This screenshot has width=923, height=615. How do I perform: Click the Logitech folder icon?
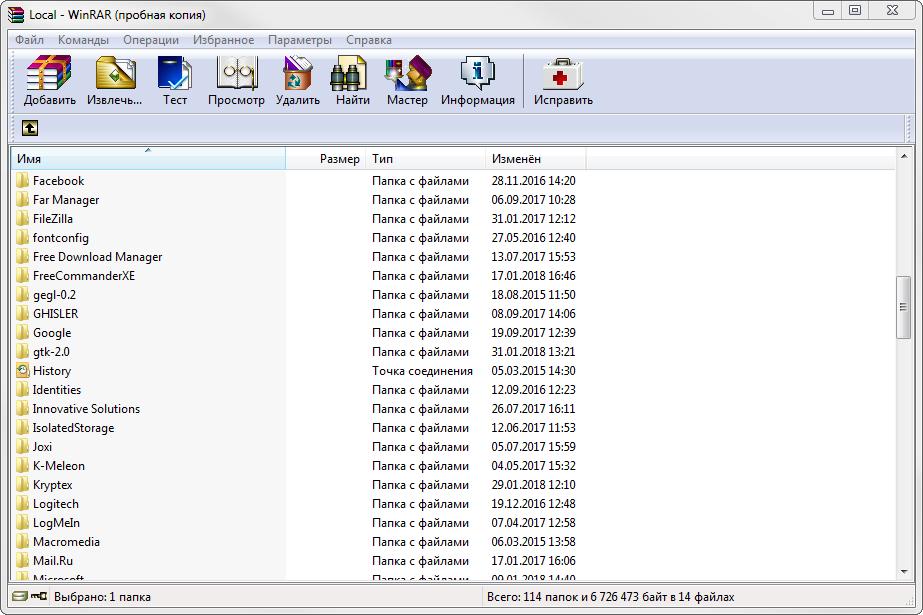coord(22,504)
